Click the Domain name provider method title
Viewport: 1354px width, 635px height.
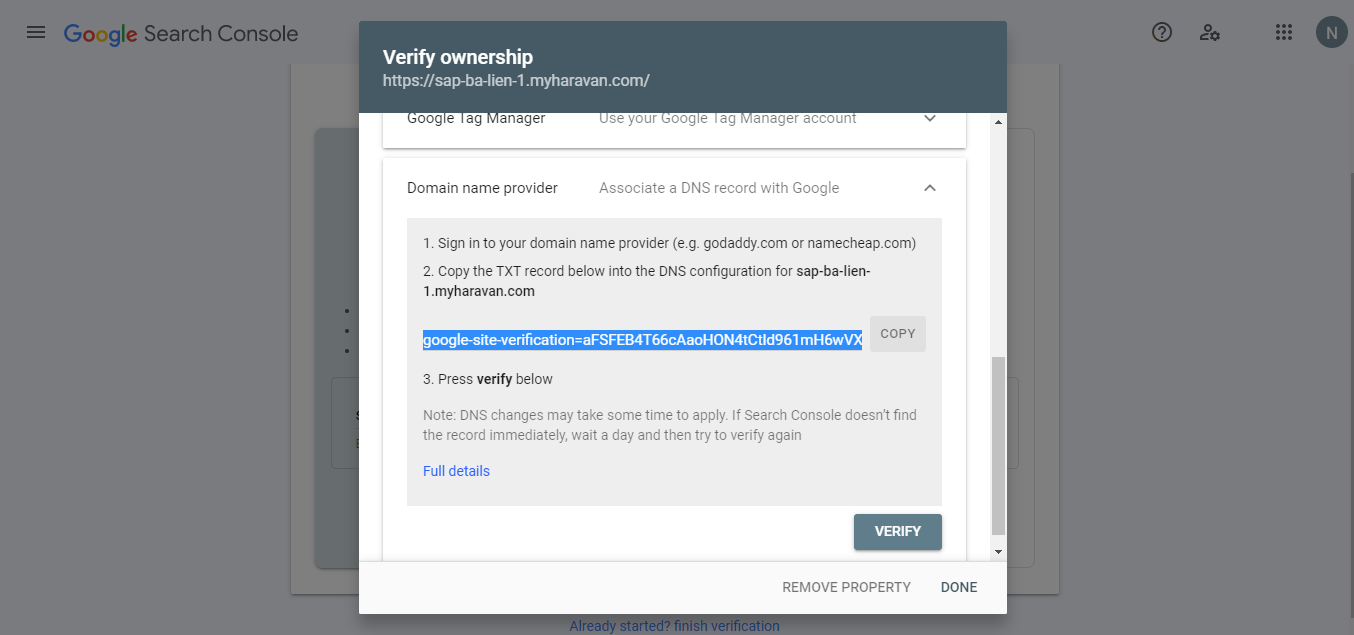point(482,188)
